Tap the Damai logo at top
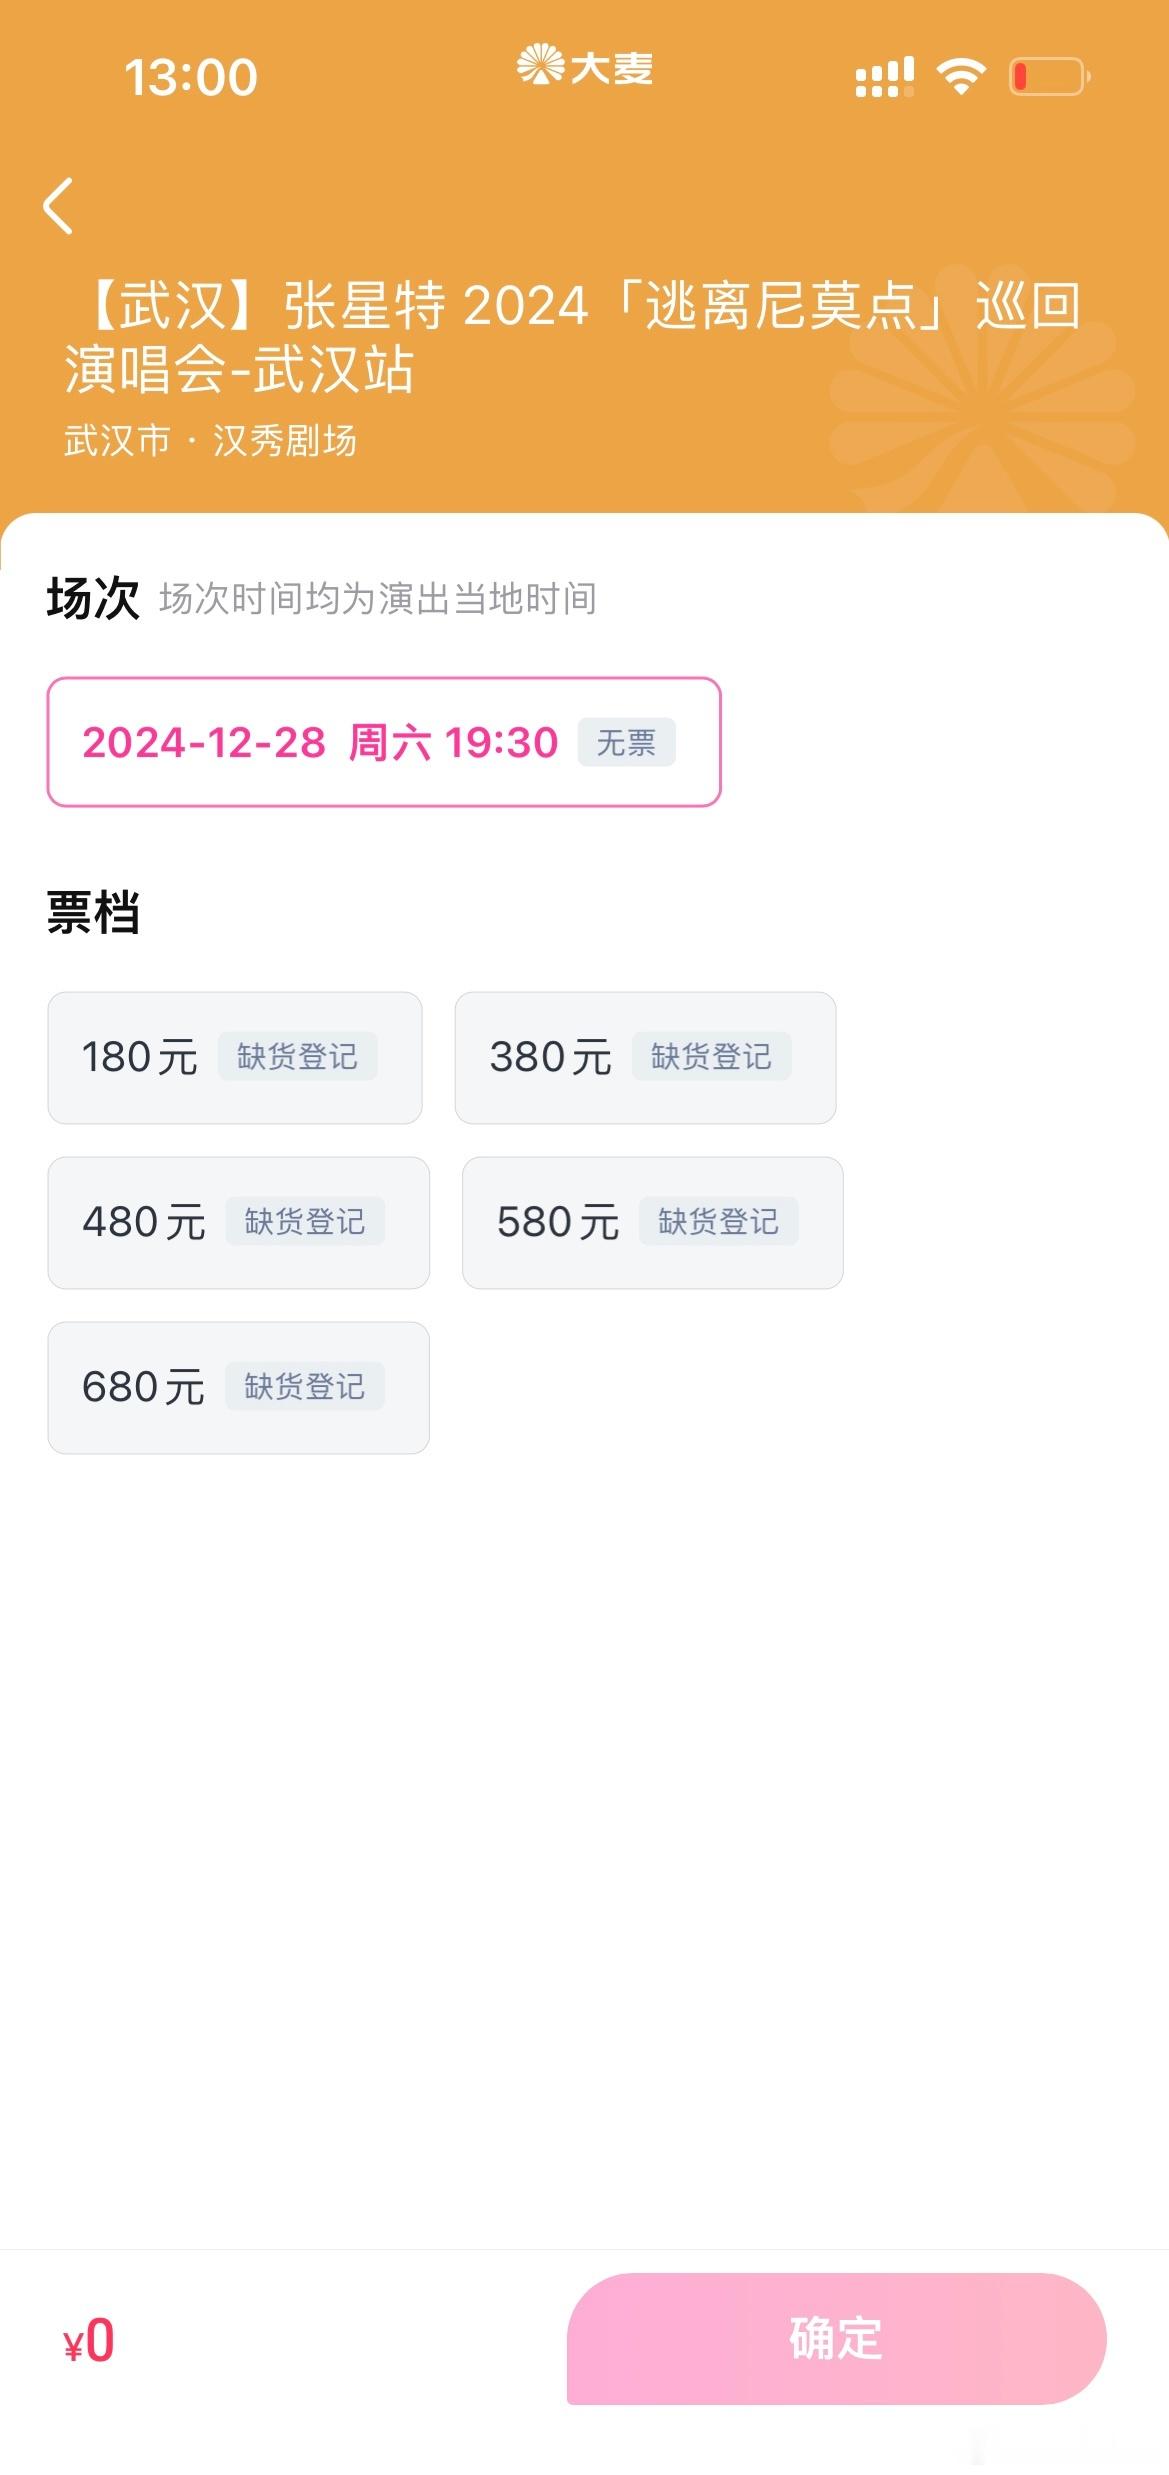Screen dimensions: 1169x2475 (x=585, y=67)
